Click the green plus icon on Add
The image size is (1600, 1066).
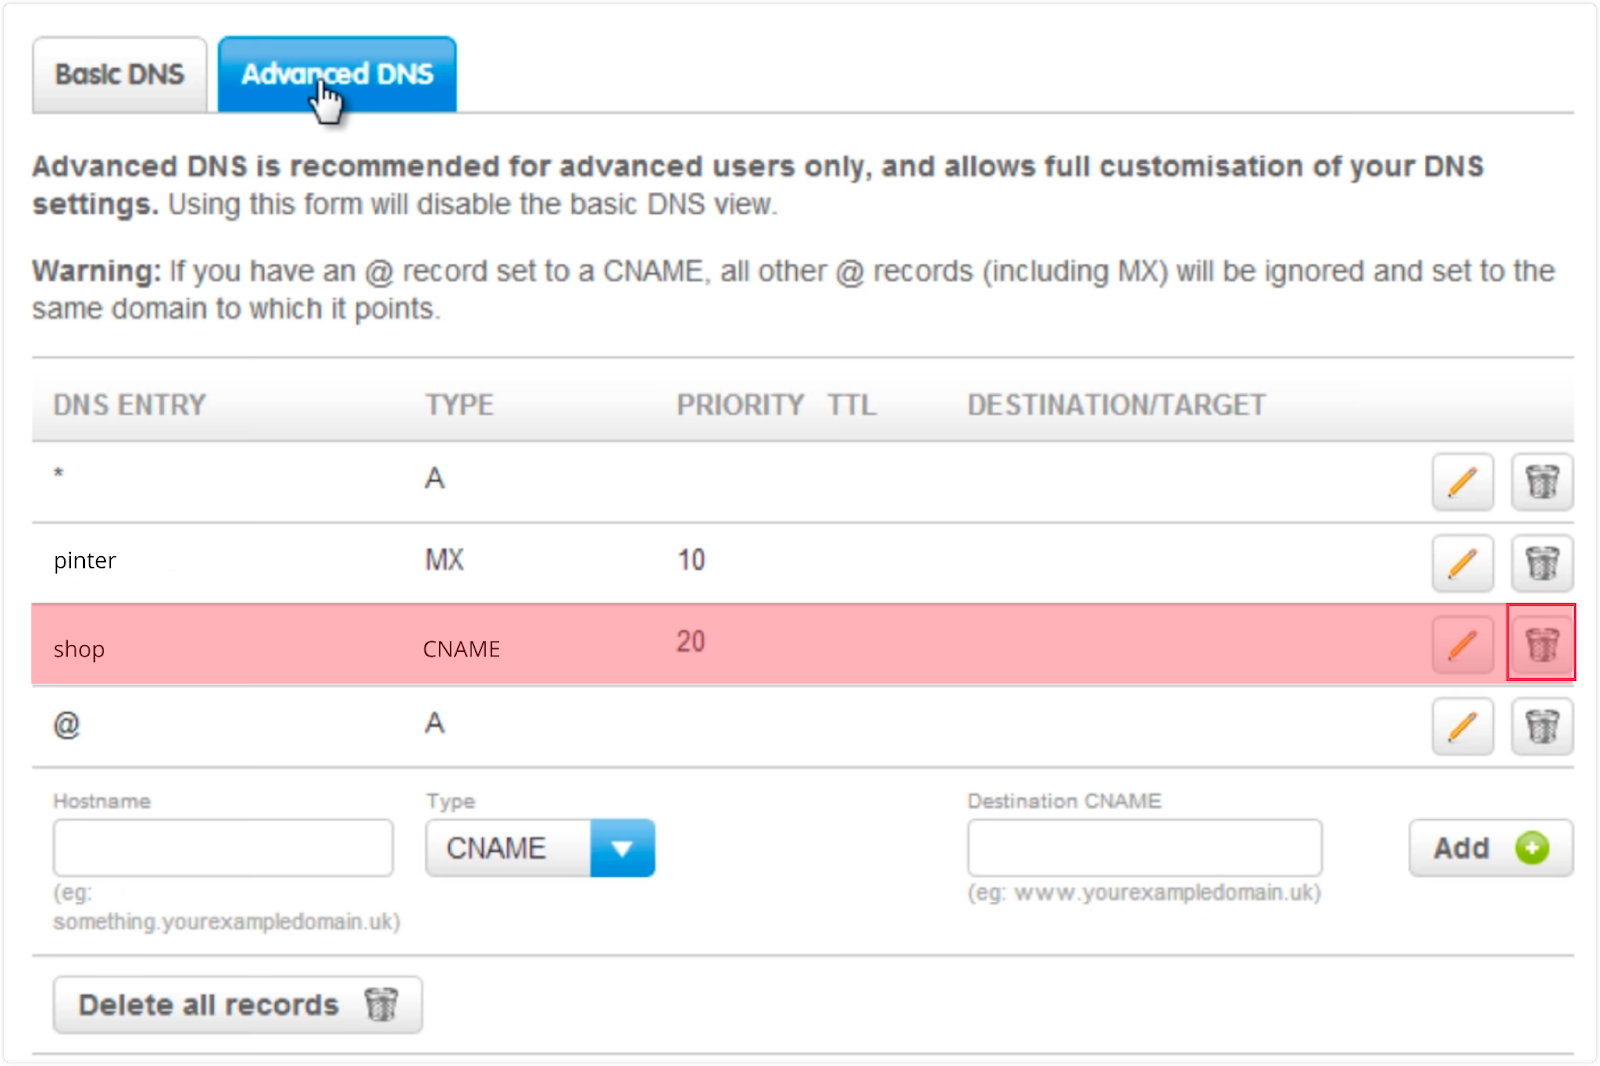(1532, 848)
